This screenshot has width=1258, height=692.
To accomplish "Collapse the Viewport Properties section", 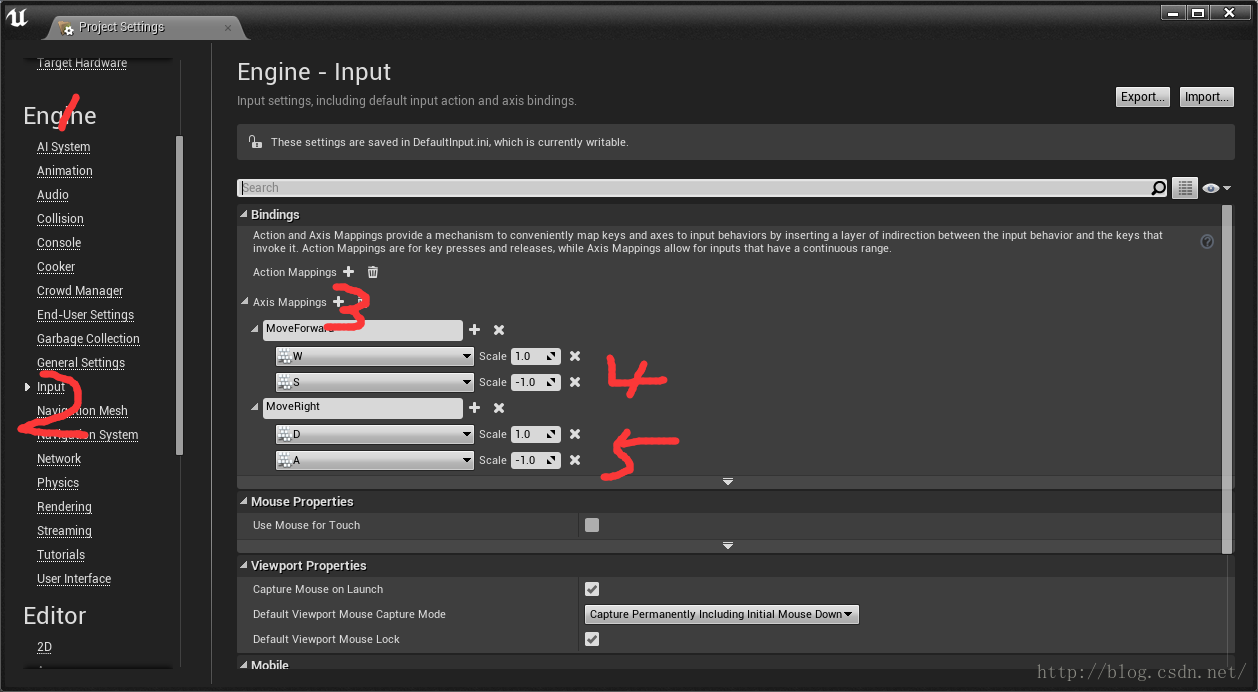I will (244, 565).
